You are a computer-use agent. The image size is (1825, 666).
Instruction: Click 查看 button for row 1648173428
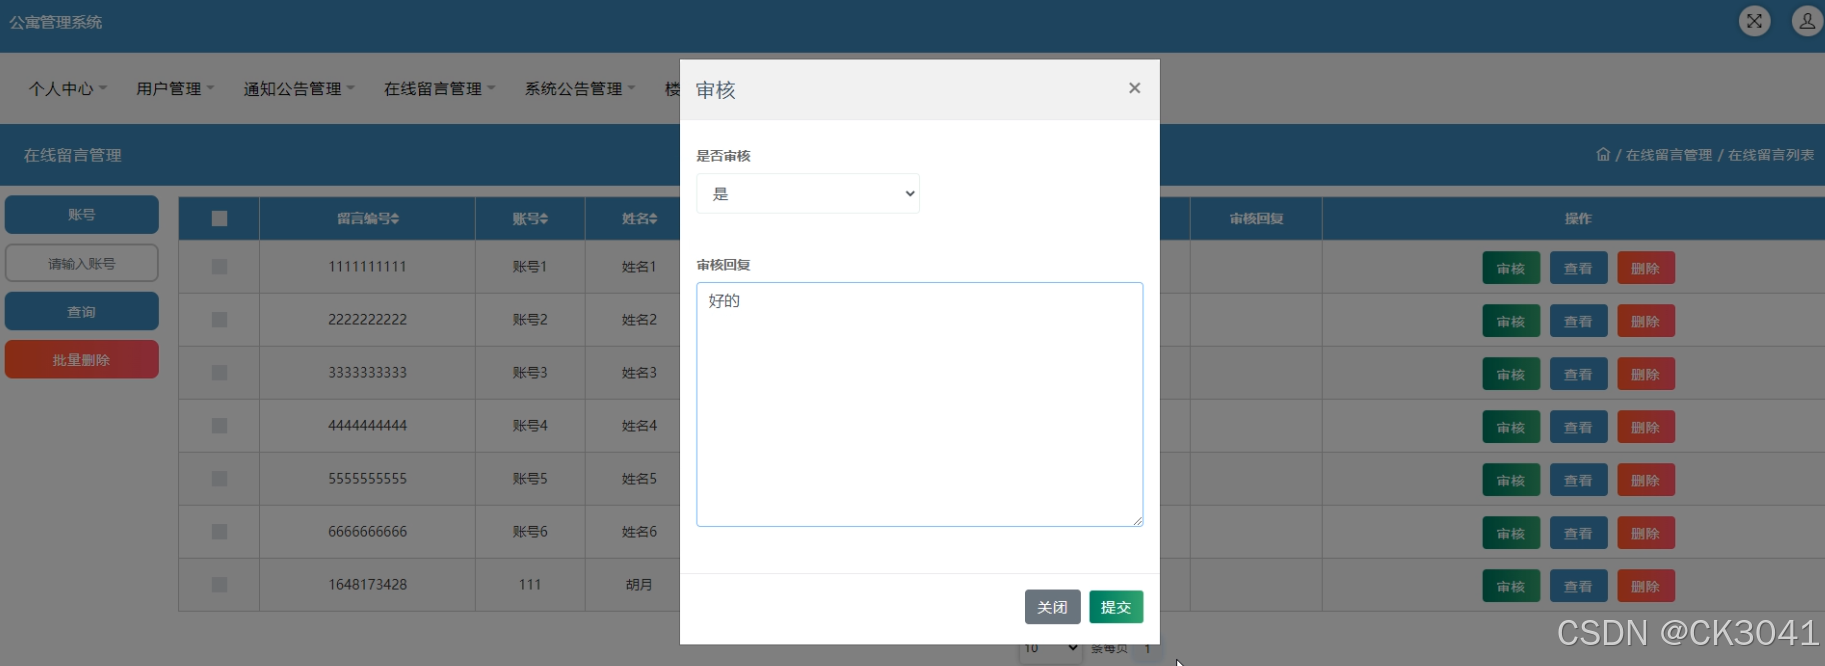pos(1578,586)
